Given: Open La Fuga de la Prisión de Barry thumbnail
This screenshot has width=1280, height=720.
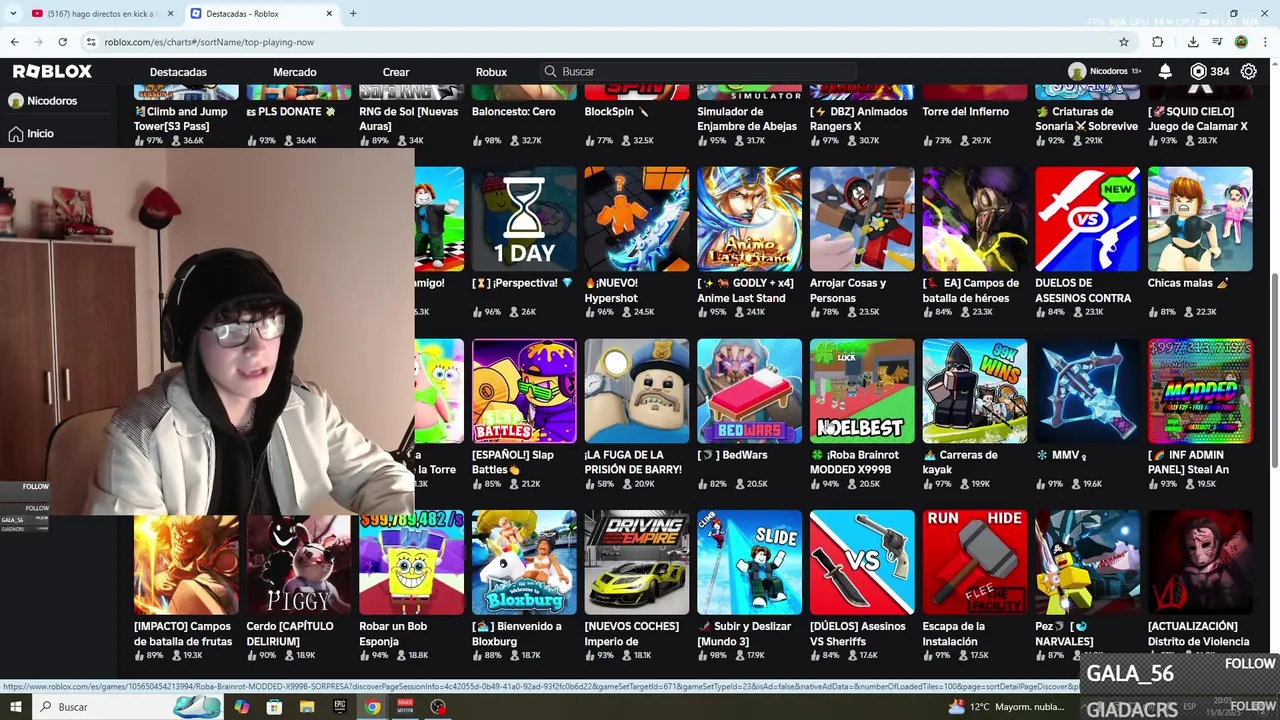Looking at the screenshot, I should pos(637,391).
